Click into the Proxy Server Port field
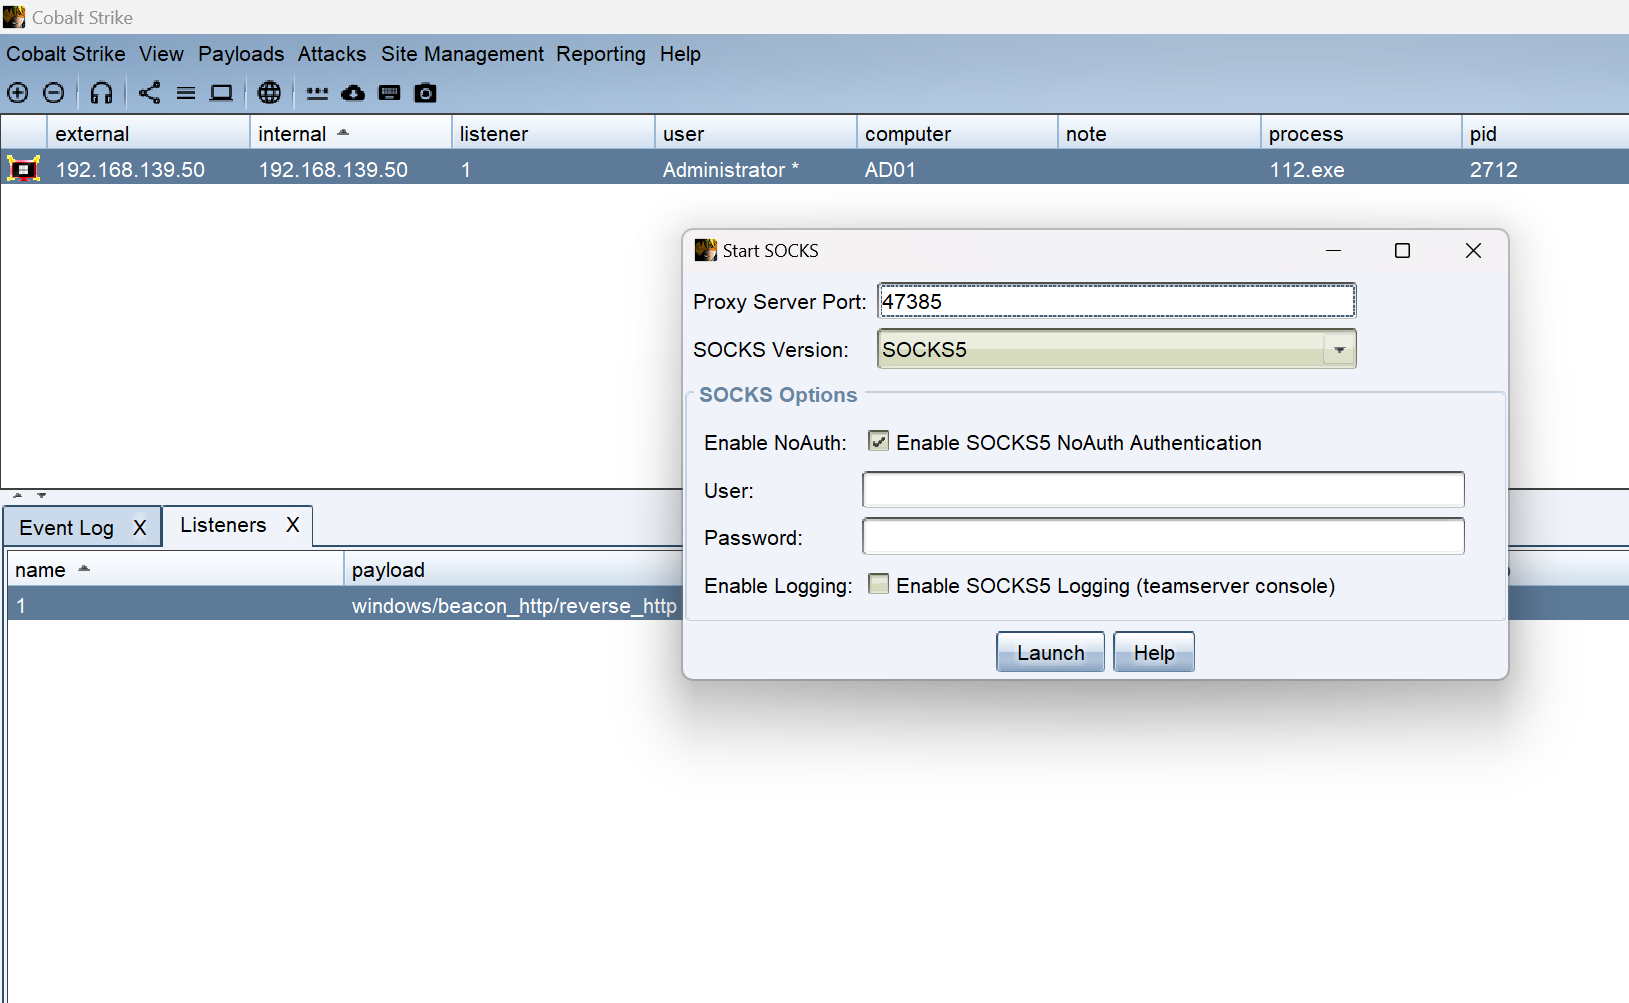The image size is (1629, 1003). click(1116, 302)
